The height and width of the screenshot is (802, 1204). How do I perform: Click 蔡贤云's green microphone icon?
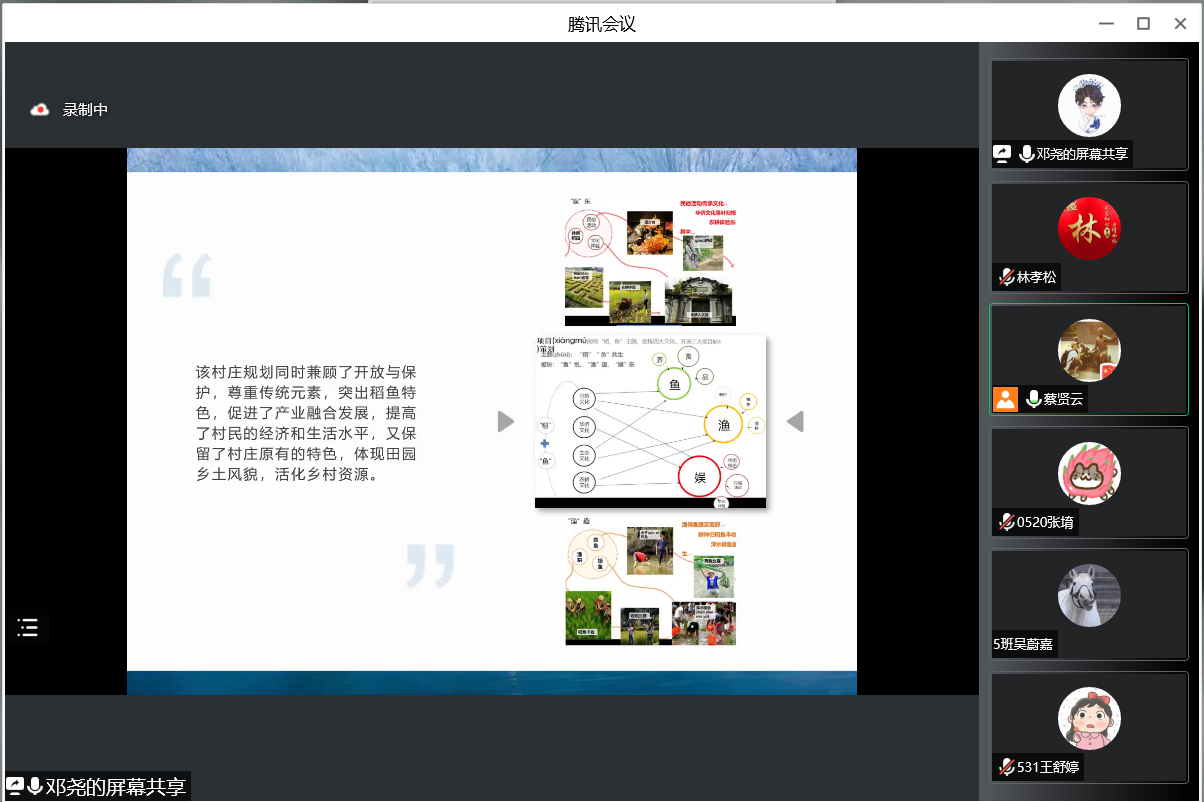click(x=1031, y=399)
